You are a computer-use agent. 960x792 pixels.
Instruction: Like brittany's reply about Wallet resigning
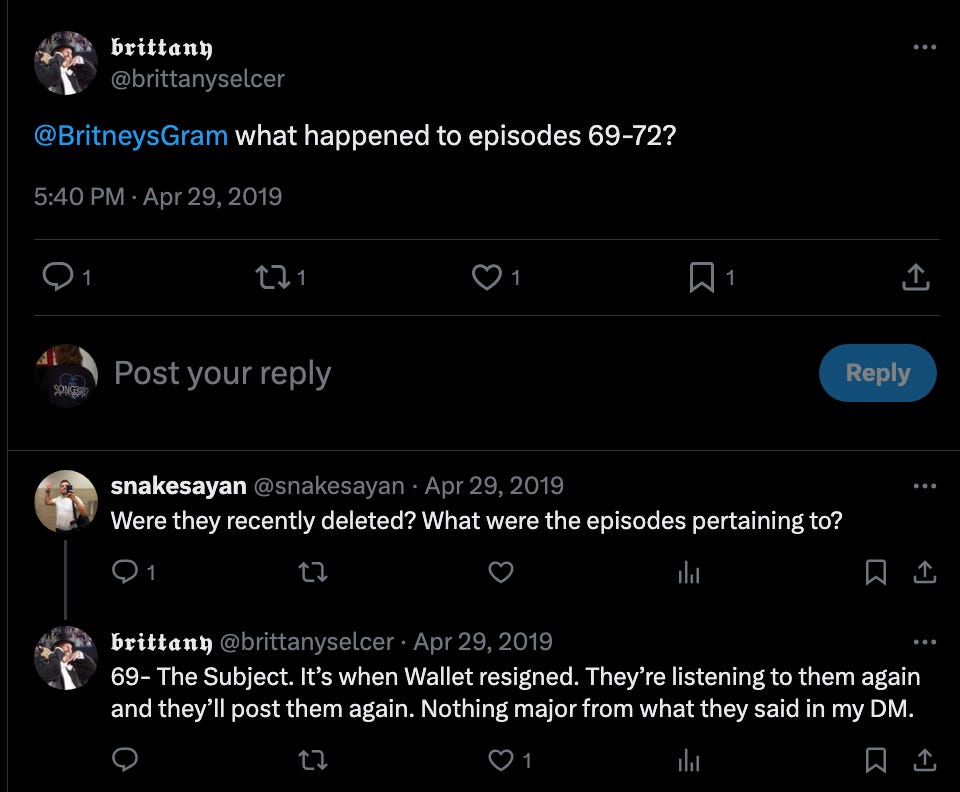coord(501,760)
